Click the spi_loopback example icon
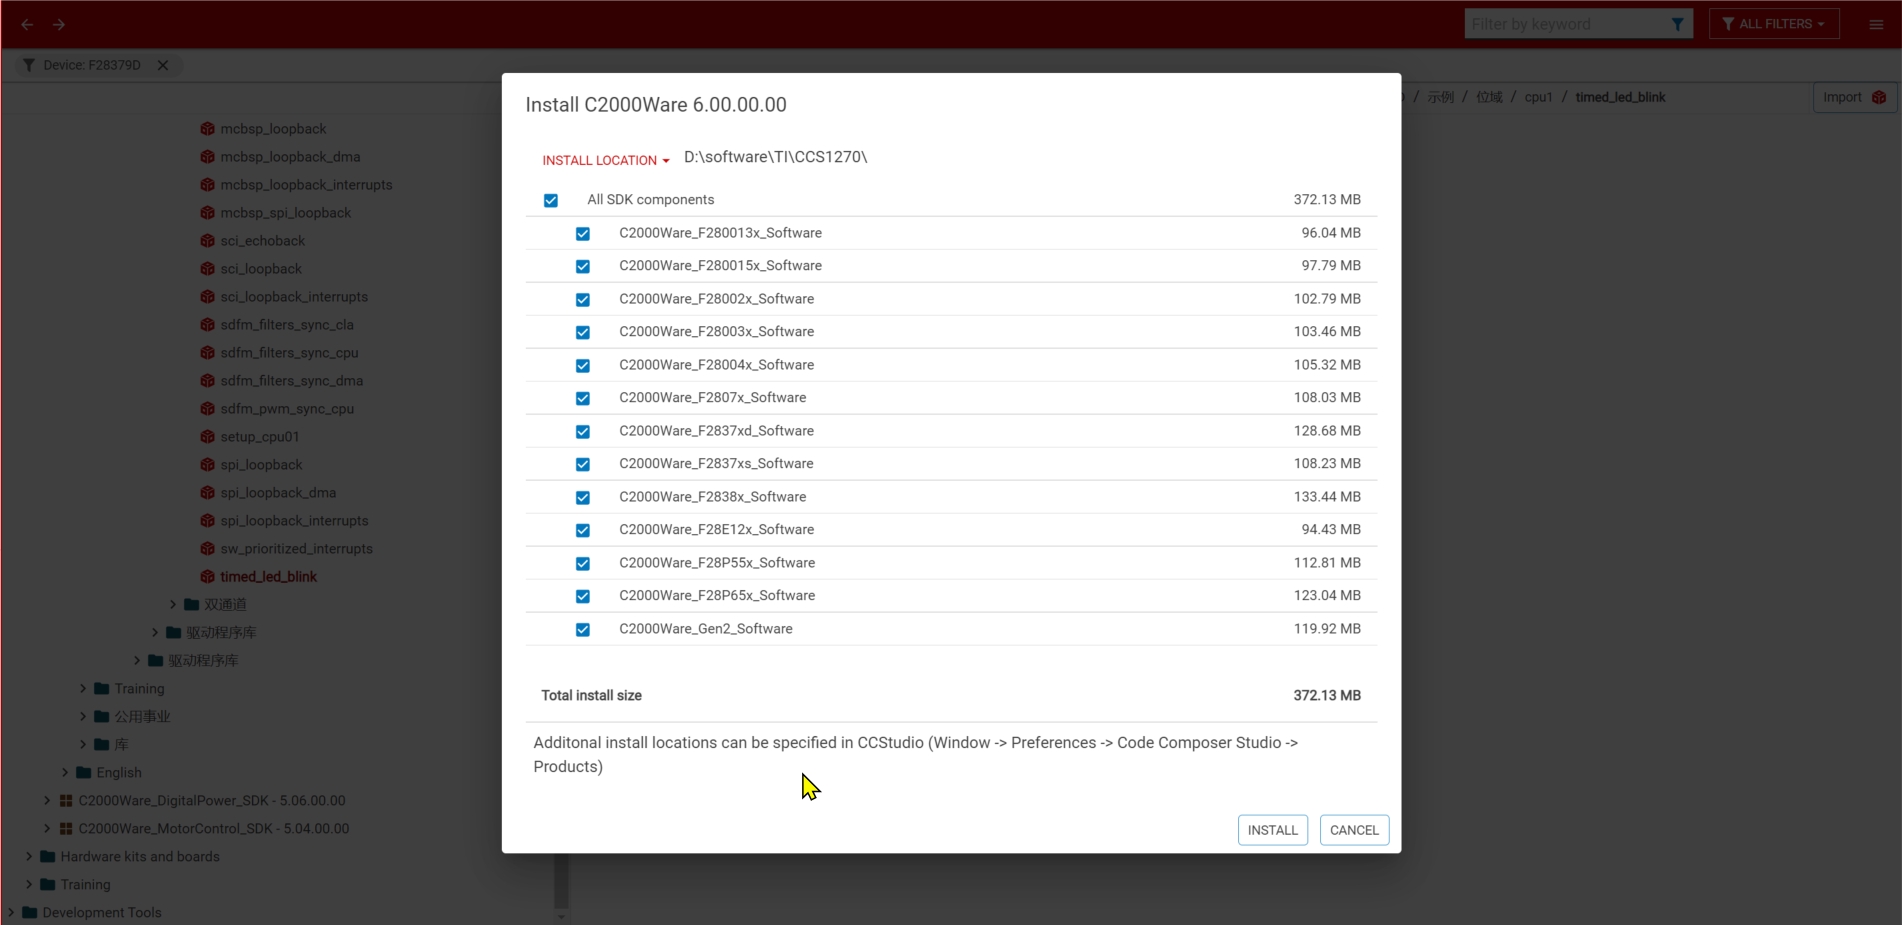The image size is (1902, 925). (x=207, y=464)
